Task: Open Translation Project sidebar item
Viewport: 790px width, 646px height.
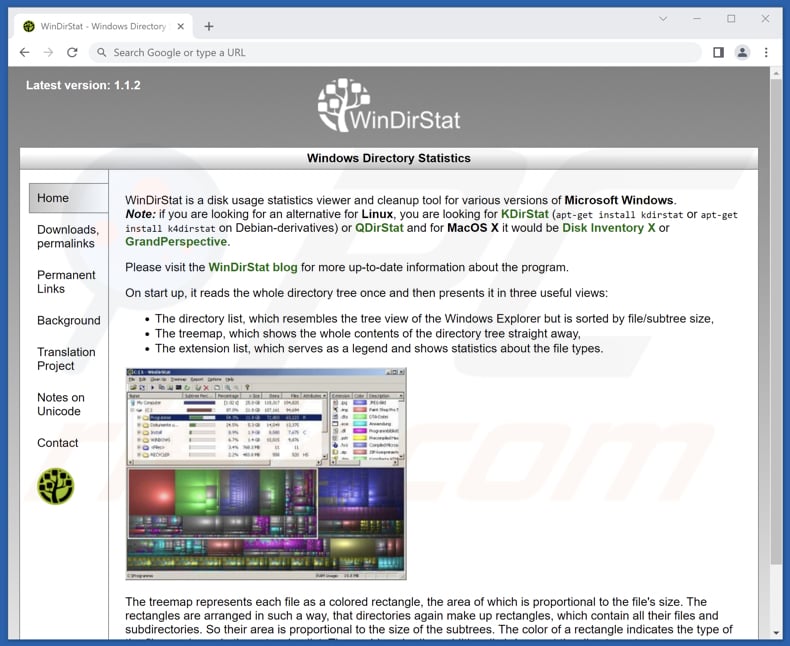Action: [66, 359]
